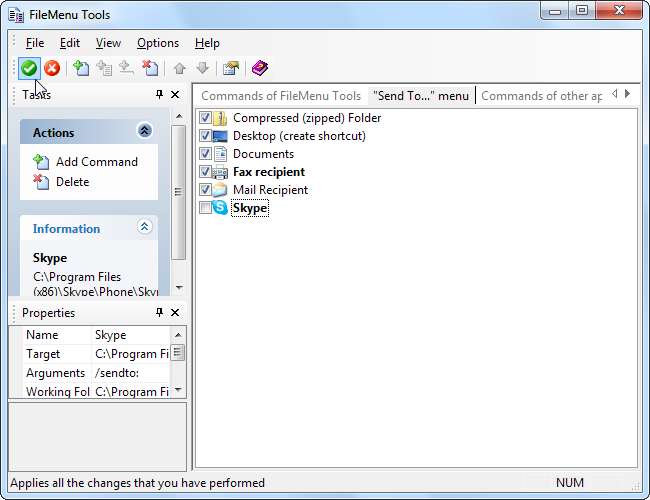Select the Documents entry text
Viewport: 650px width, 500px height.
click(263, 154)
